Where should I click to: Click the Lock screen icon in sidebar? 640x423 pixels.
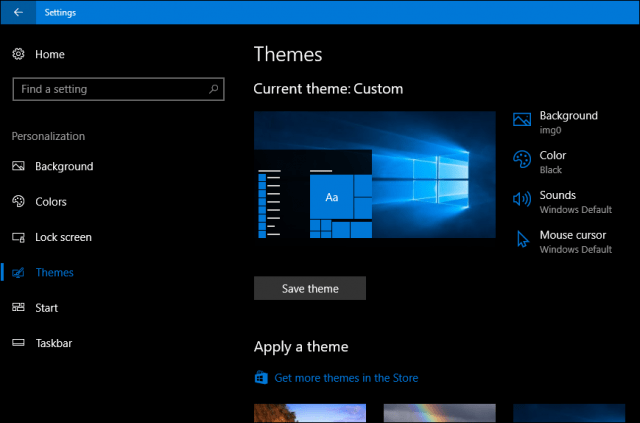18,237
